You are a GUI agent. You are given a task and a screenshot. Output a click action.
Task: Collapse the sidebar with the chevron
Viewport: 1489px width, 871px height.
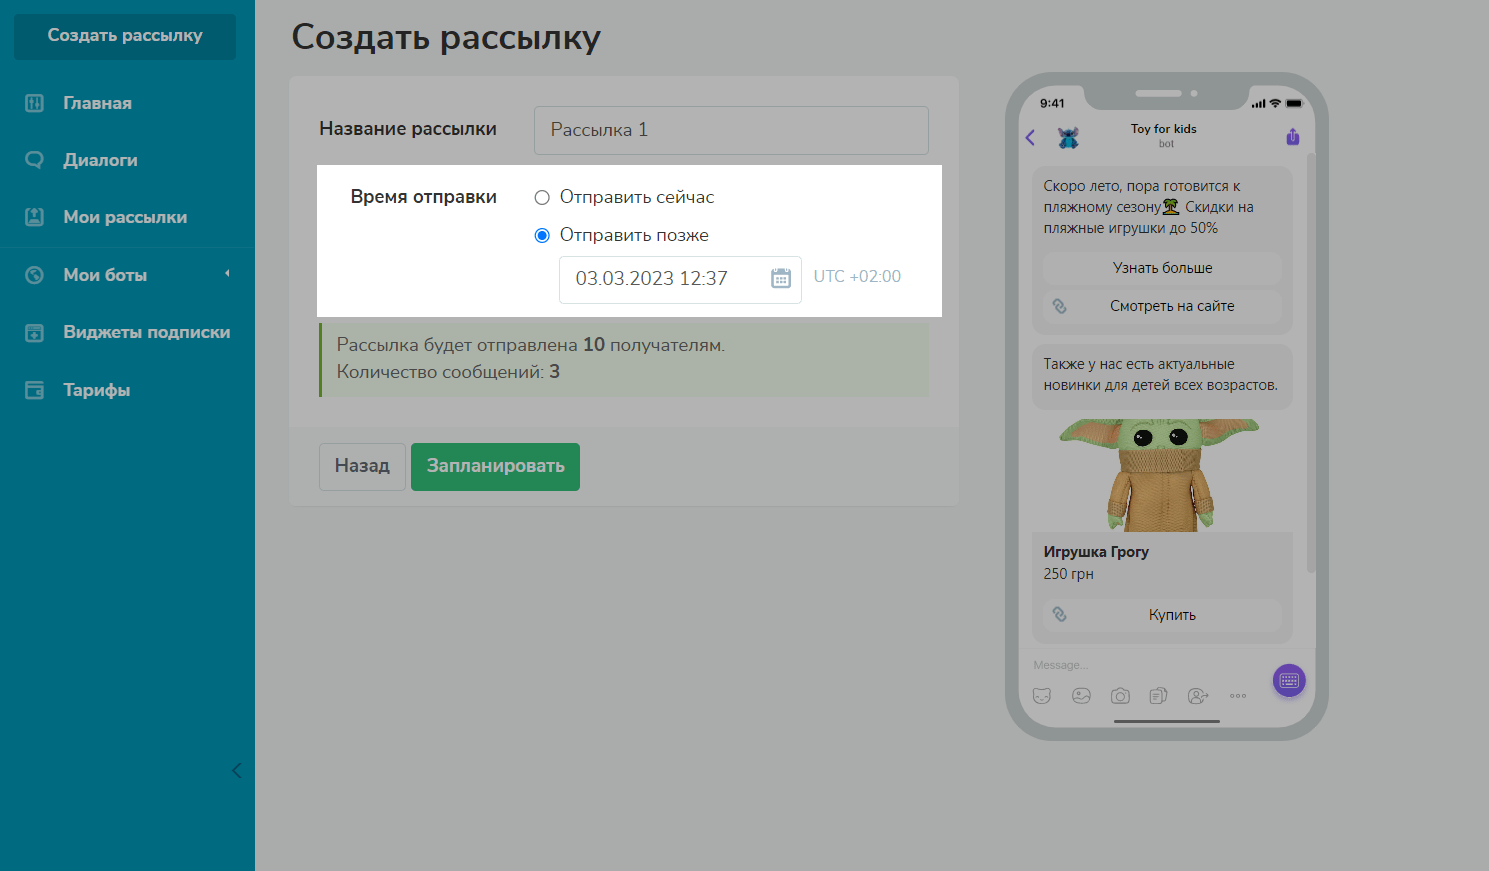pyautogui.click(x=237, y=770)
